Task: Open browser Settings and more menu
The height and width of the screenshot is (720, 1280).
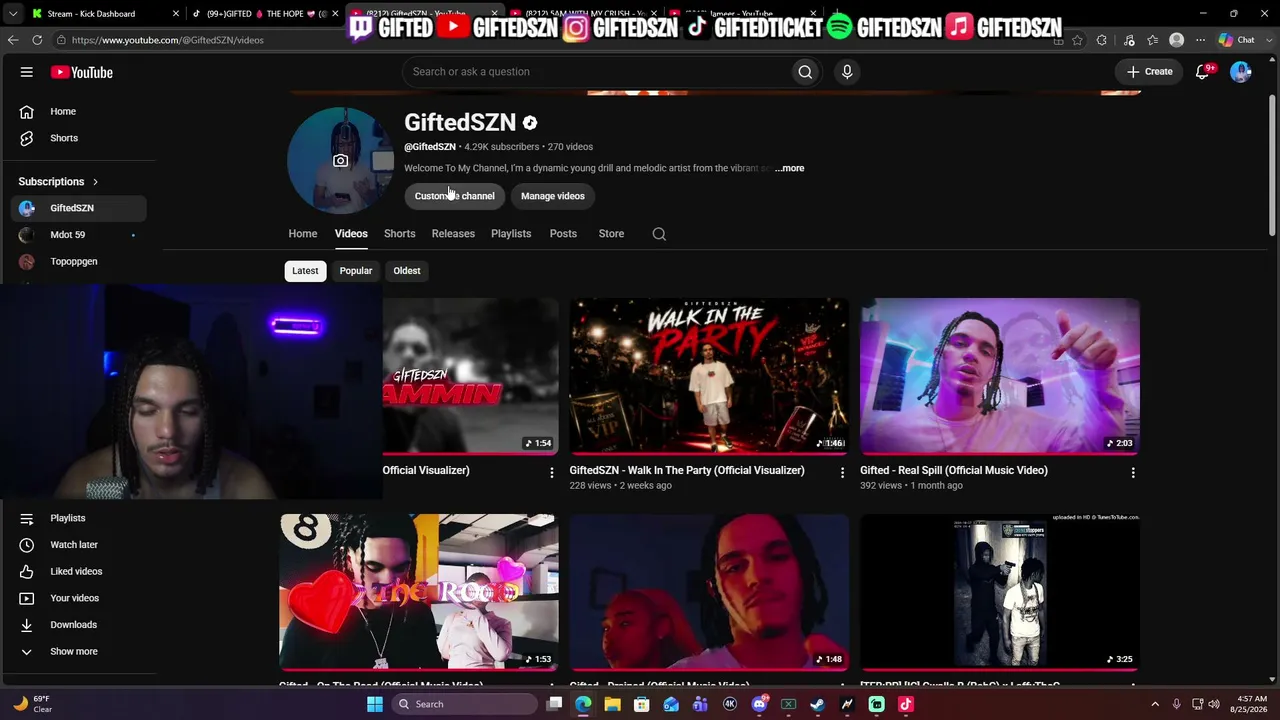Action: tap(1201, 40)
